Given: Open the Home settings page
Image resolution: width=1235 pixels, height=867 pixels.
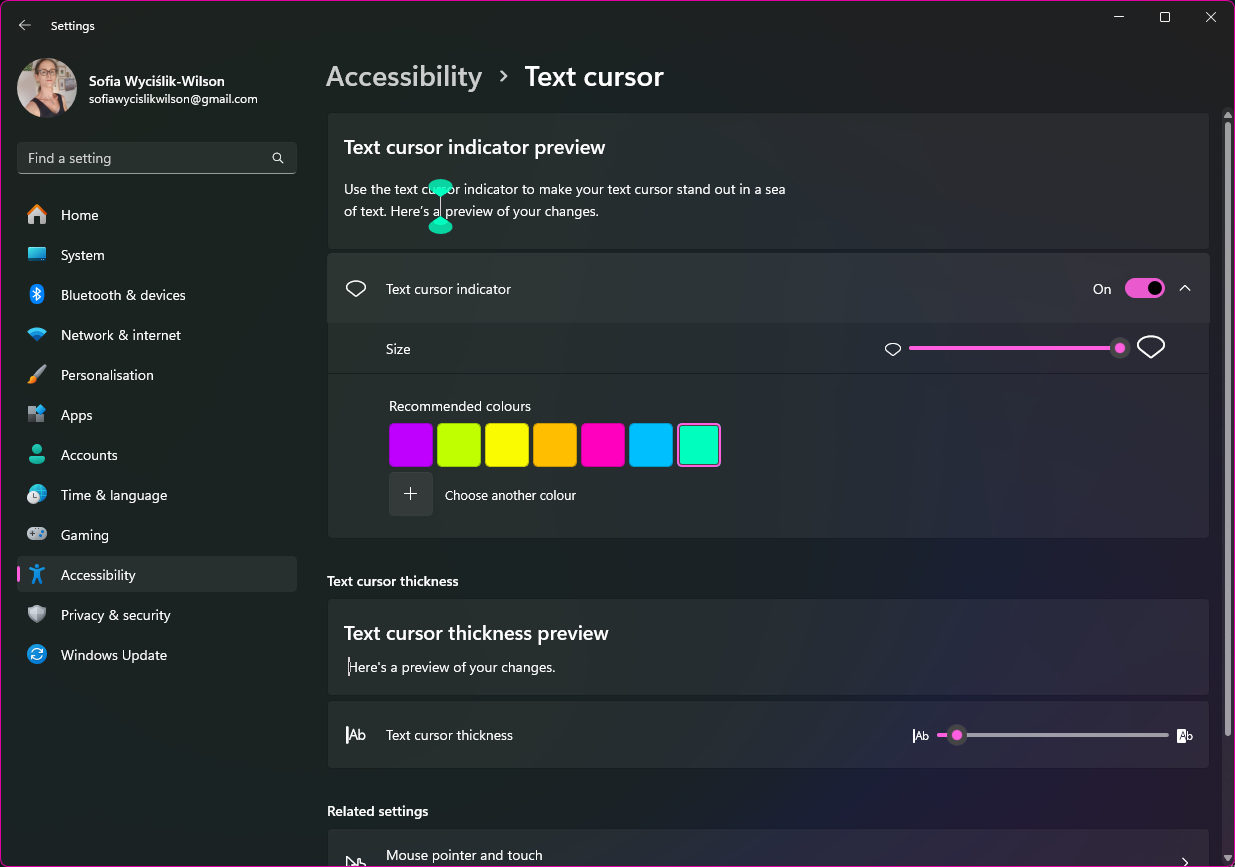Looking at the screenshot, I should click(x=157, y=215).
